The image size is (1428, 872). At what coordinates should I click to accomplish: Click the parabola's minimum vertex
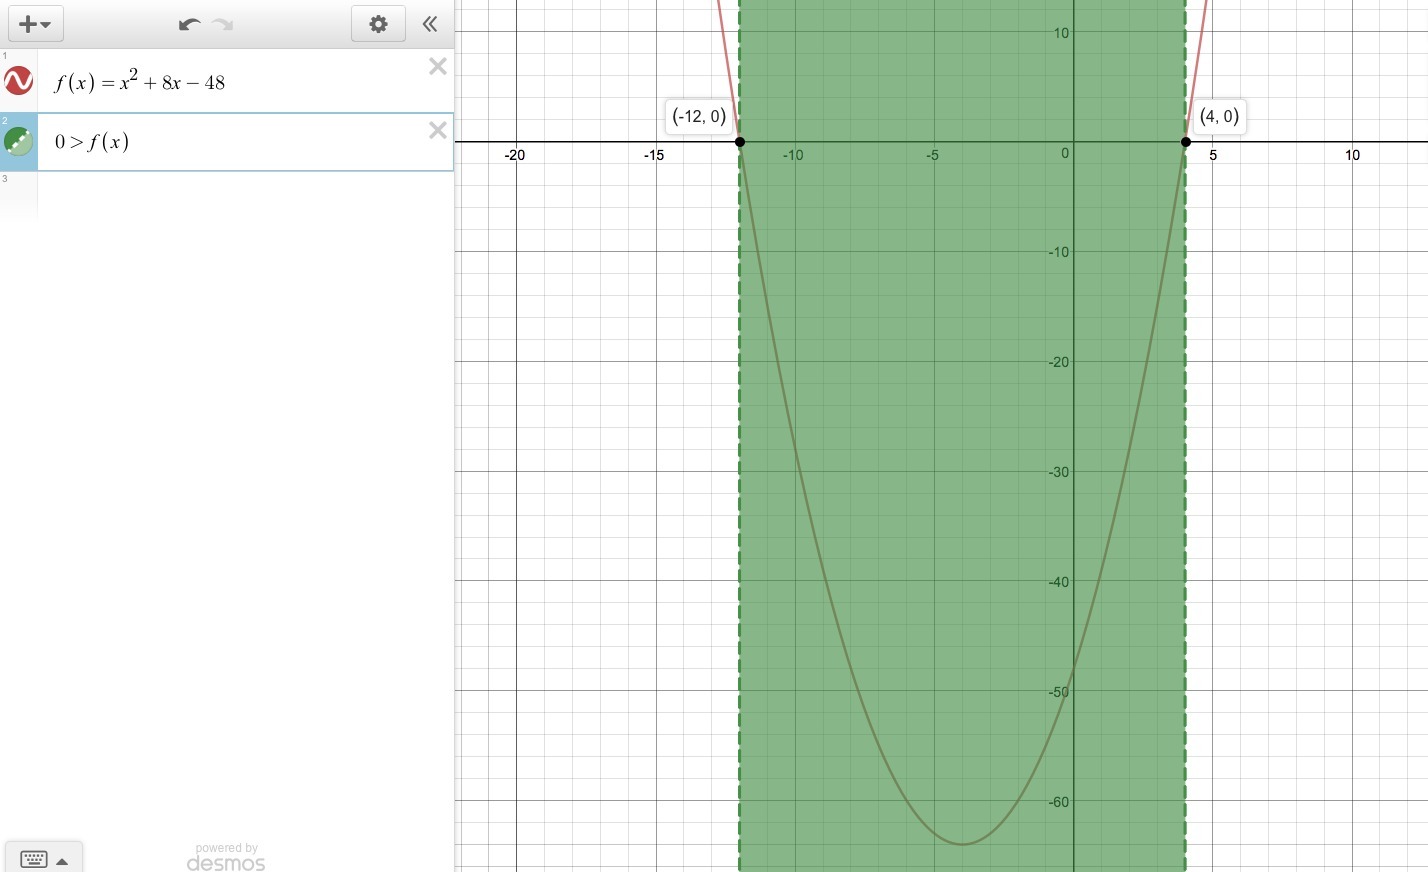pos(963,844)
